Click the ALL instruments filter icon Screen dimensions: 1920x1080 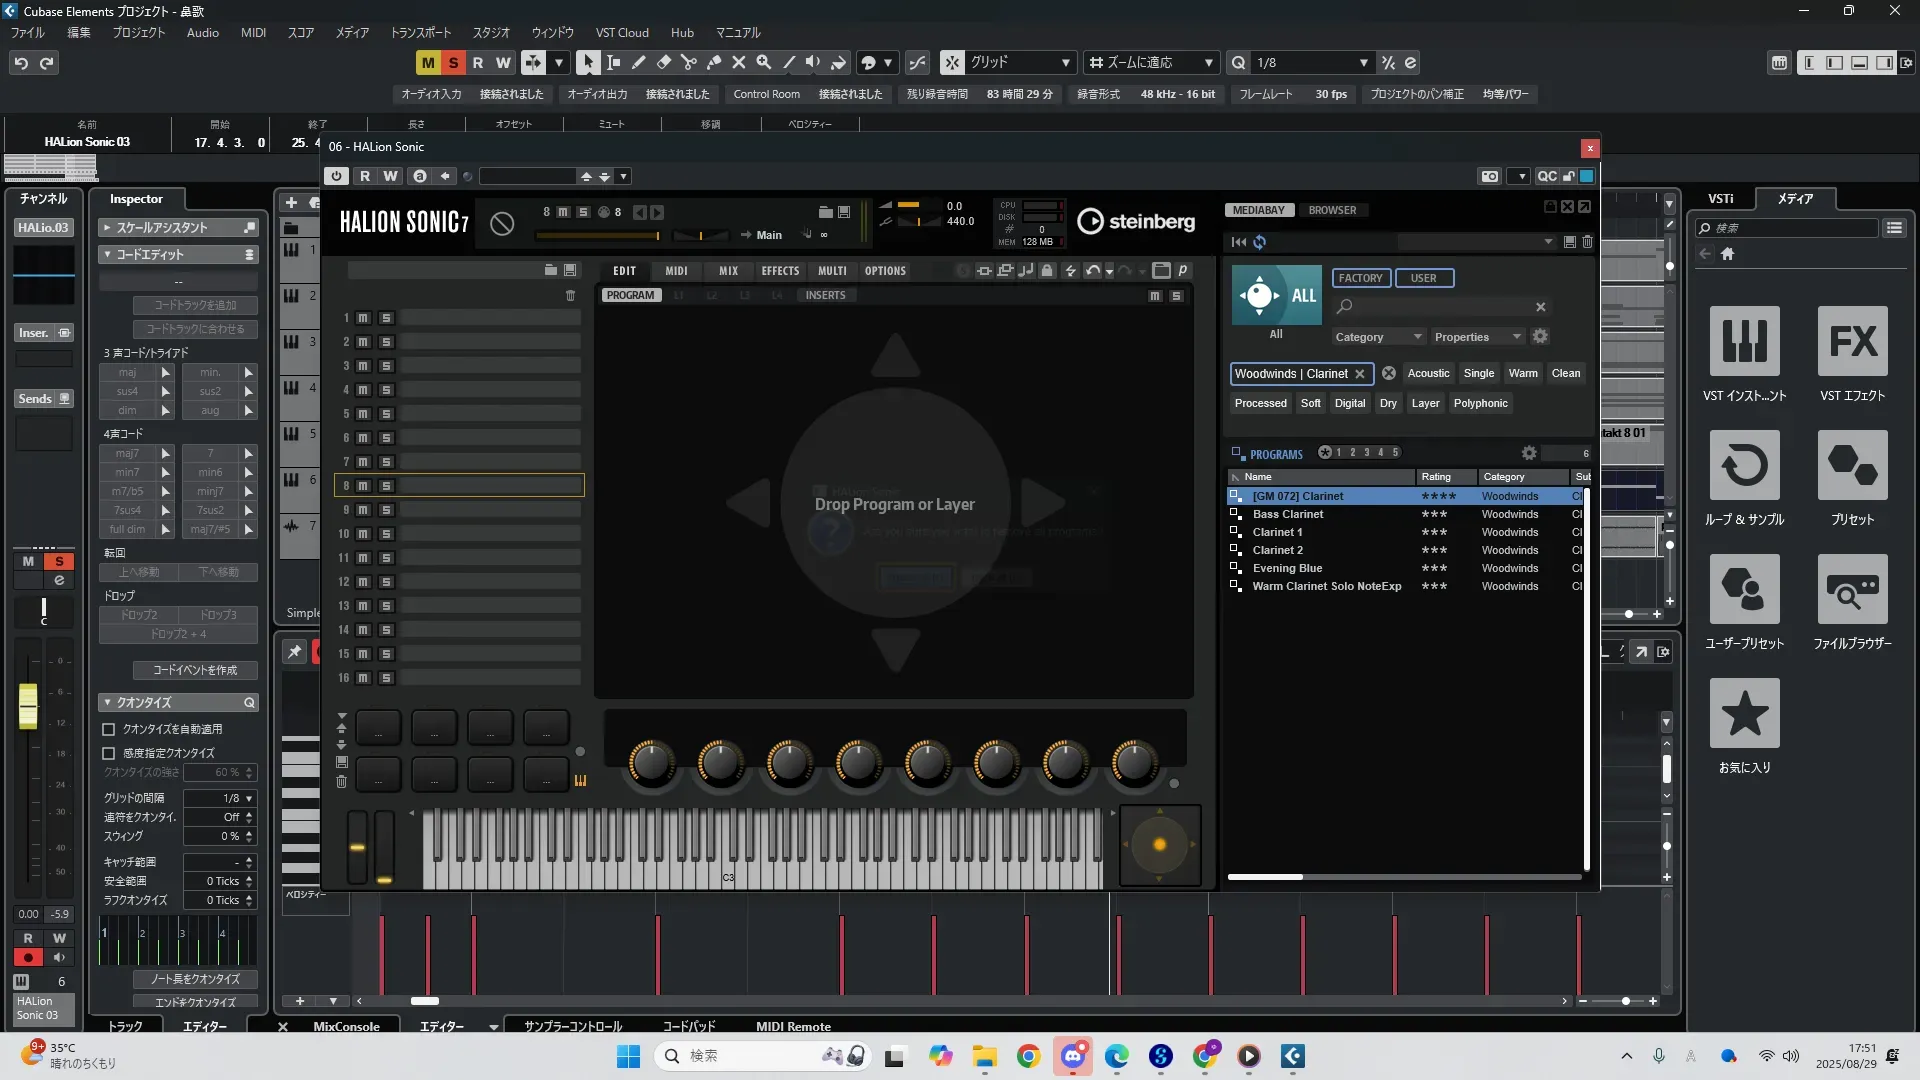point(1276,296)
